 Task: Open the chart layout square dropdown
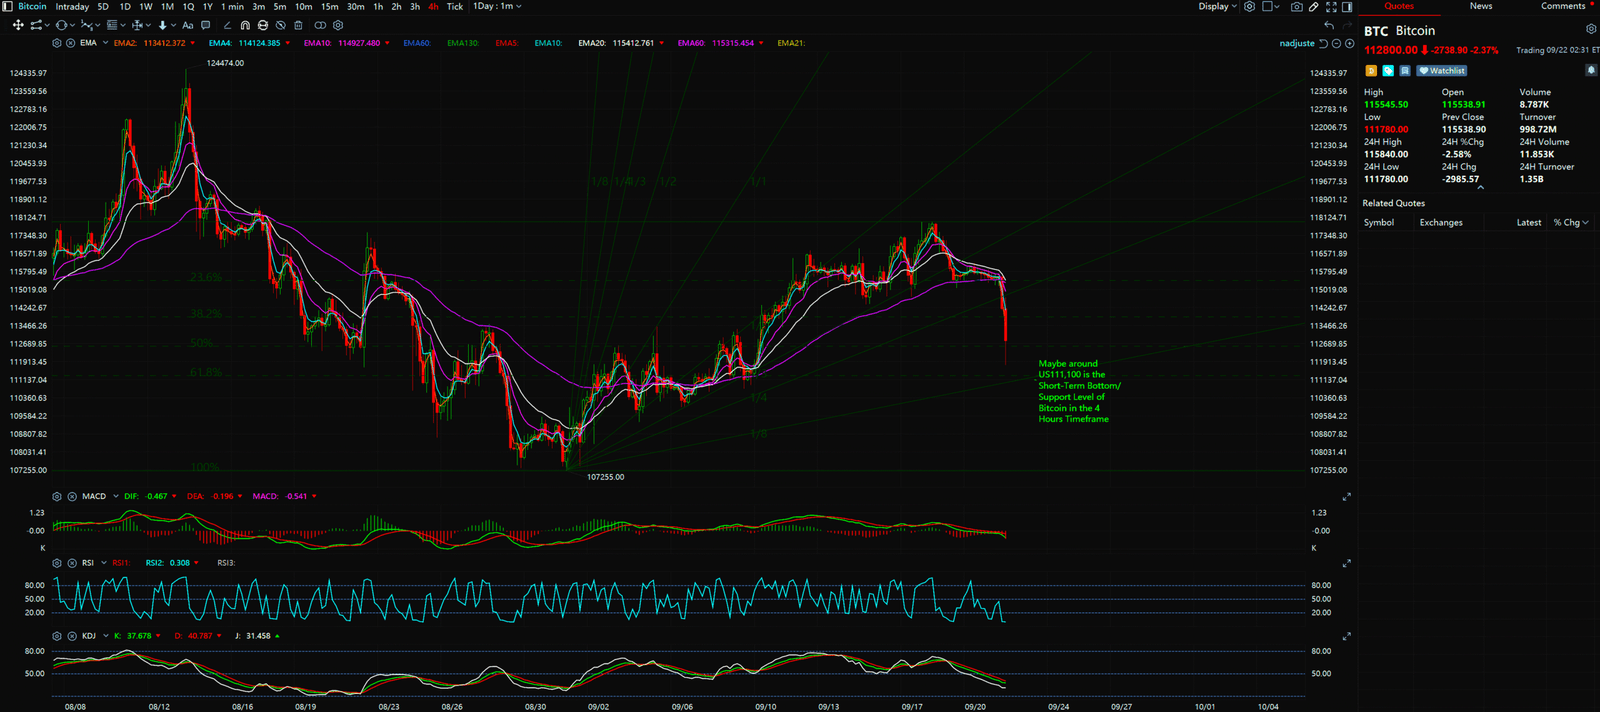pos(1270,6)
